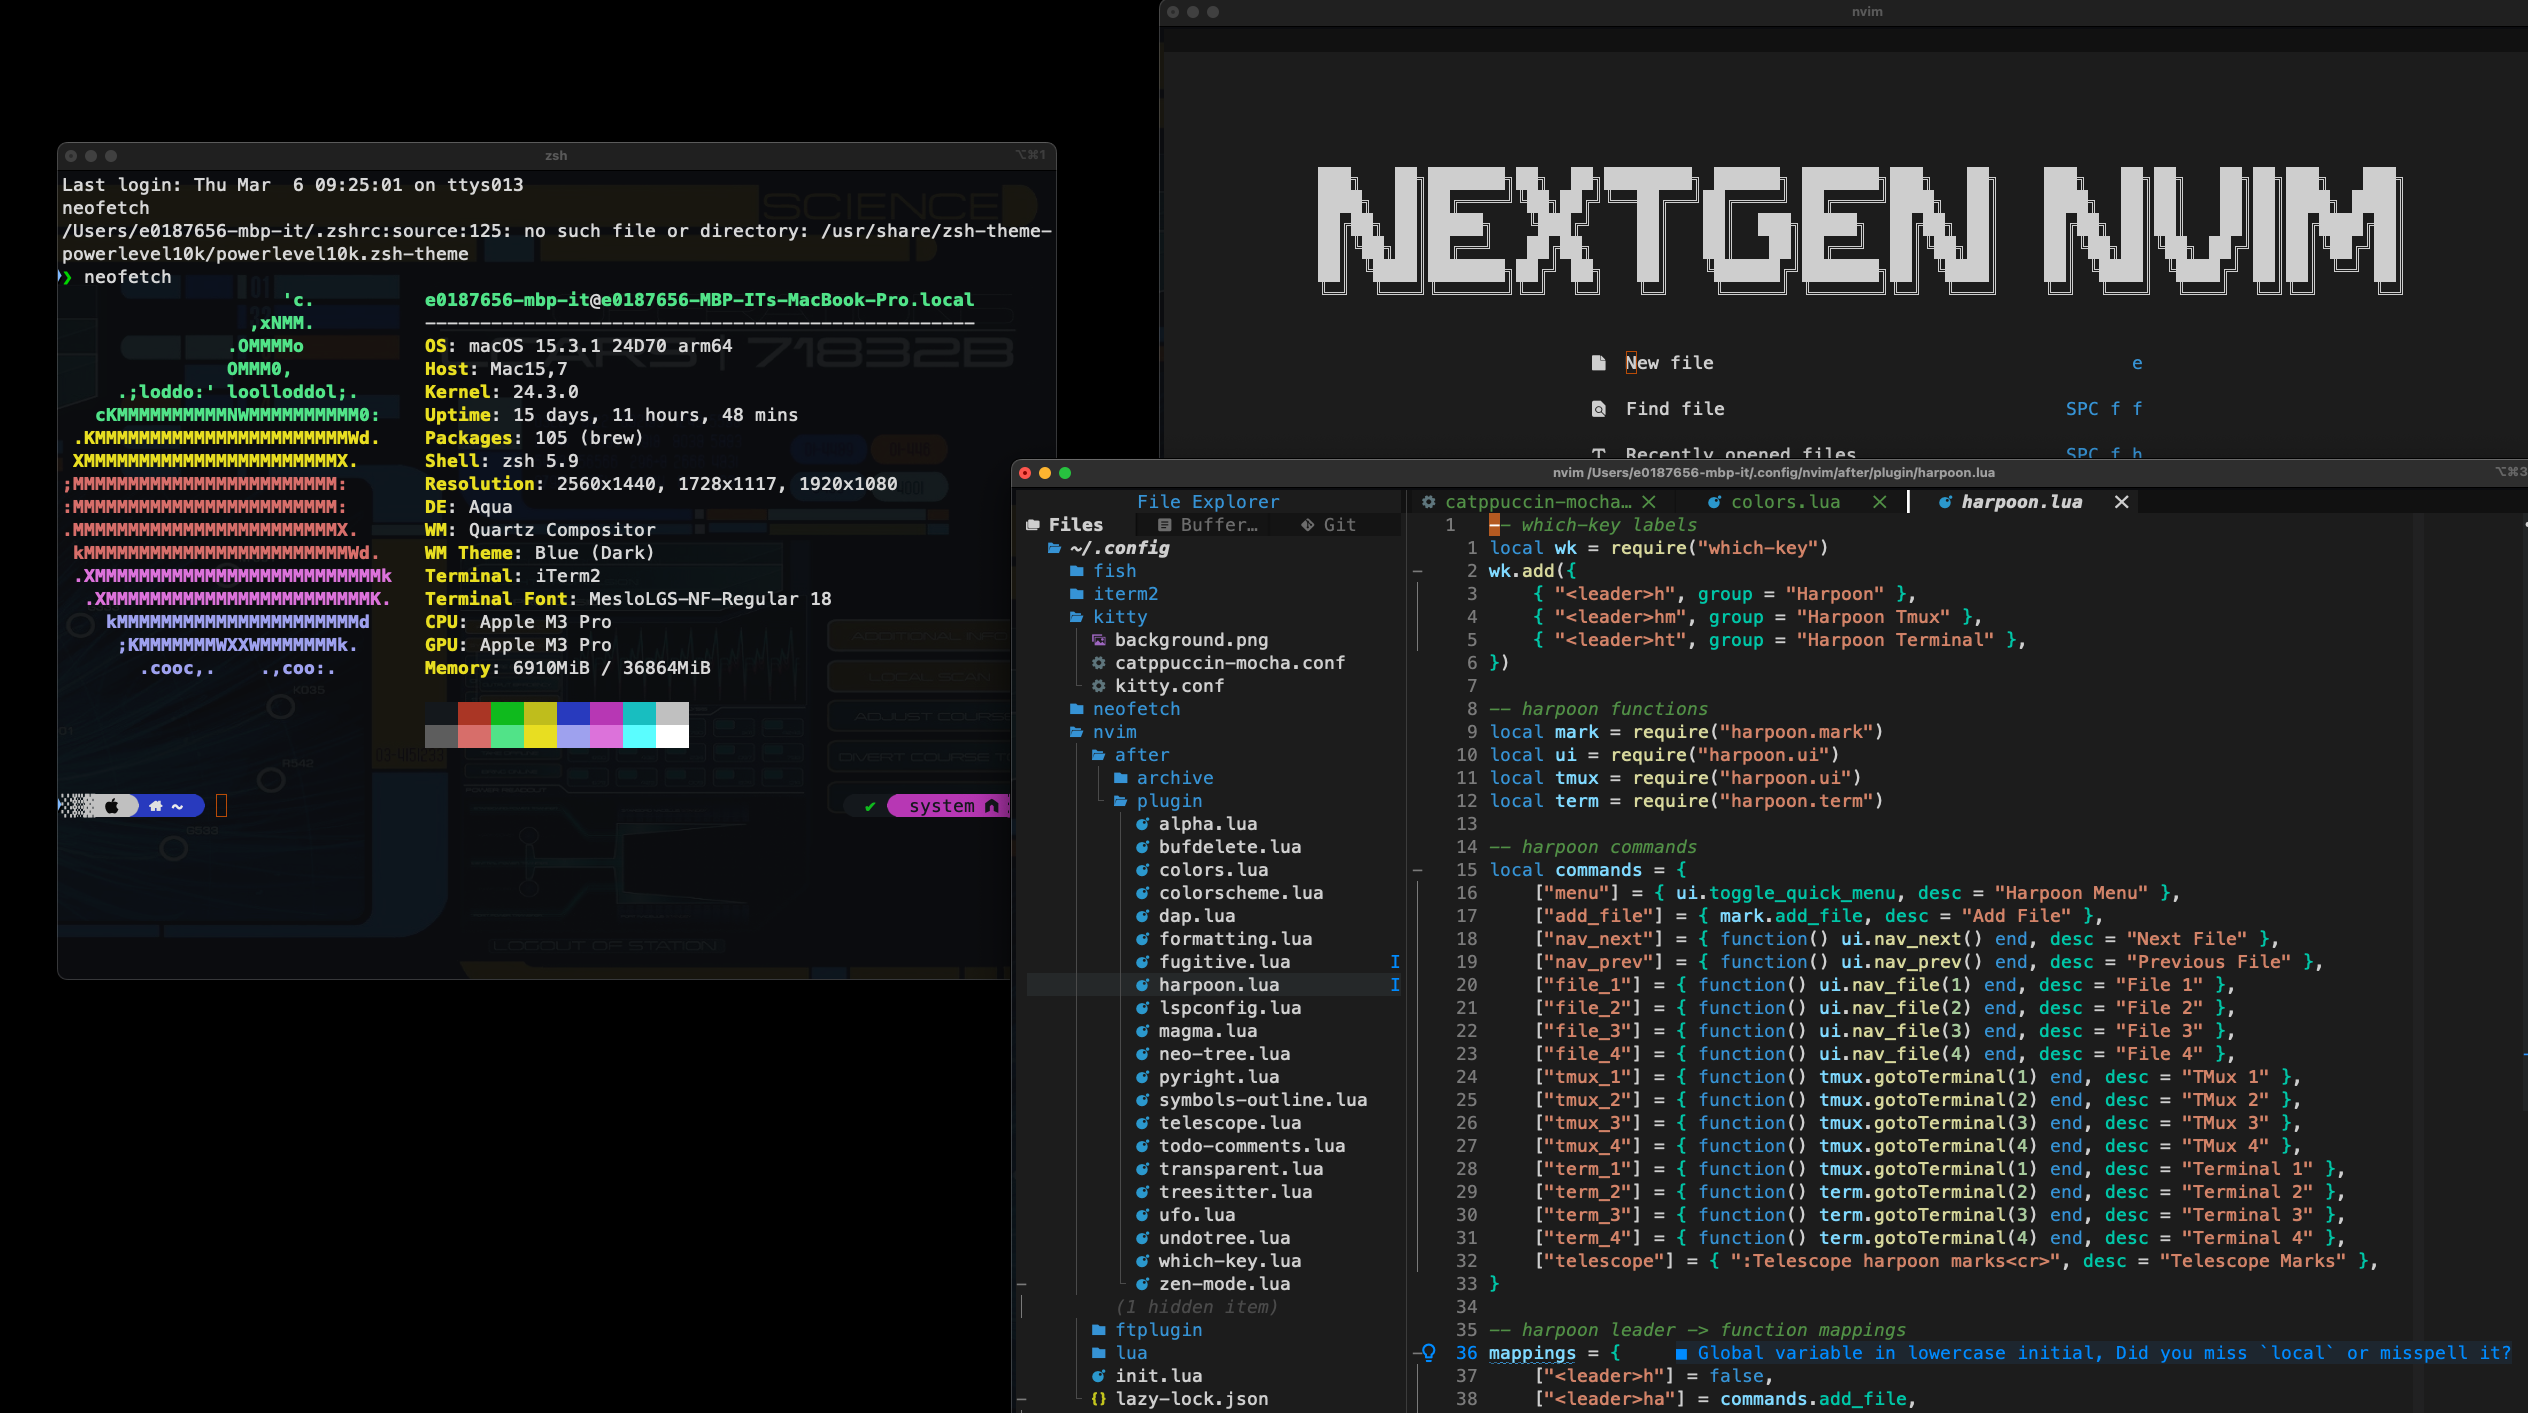Open the Git source in neo-tree
Screen dimensions: 2528x1413
point(1328,525)
